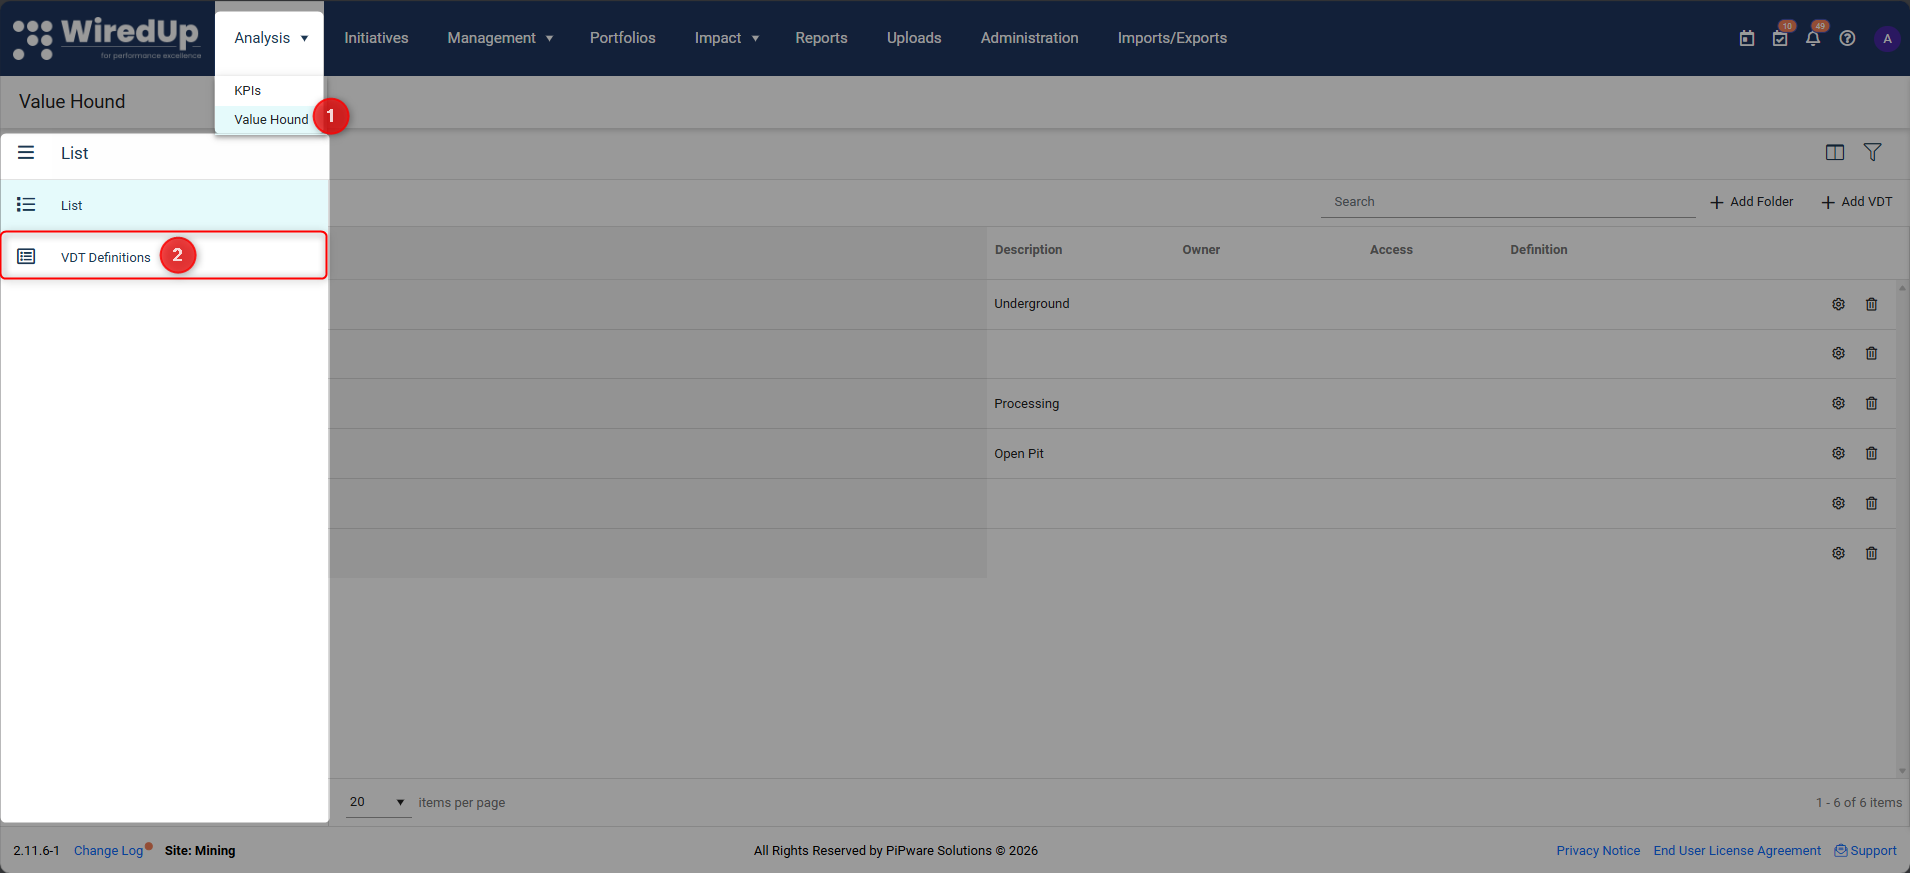Viewport: 1910px width, 873px height.
Task: Click the table vertical scrollbar
Action: [x=1902, y=529]
